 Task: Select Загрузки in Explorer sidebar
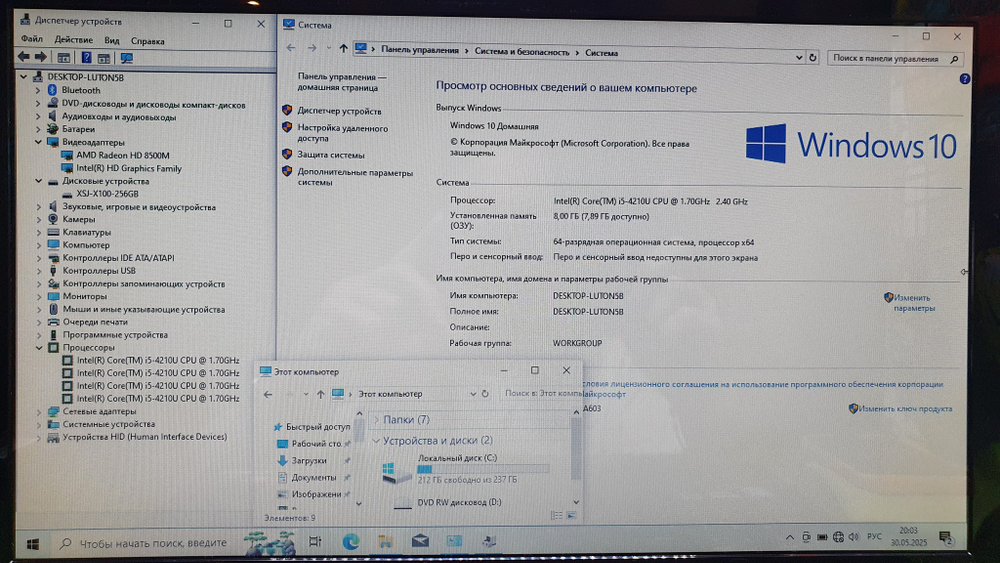(x=309, y=460)
